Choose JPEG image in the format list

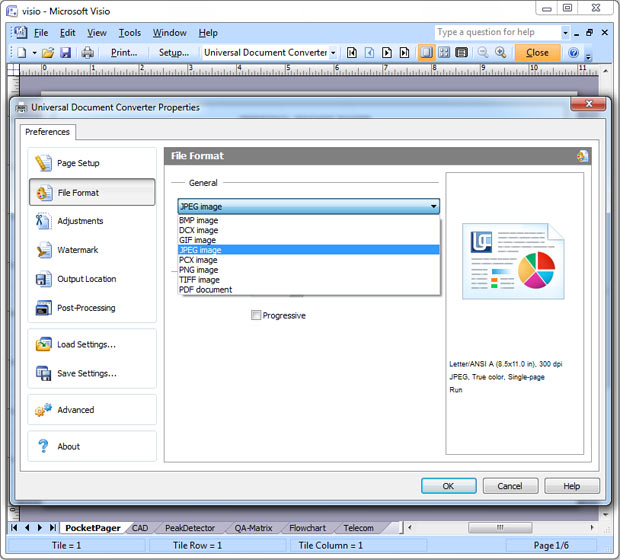pos(308,250)
